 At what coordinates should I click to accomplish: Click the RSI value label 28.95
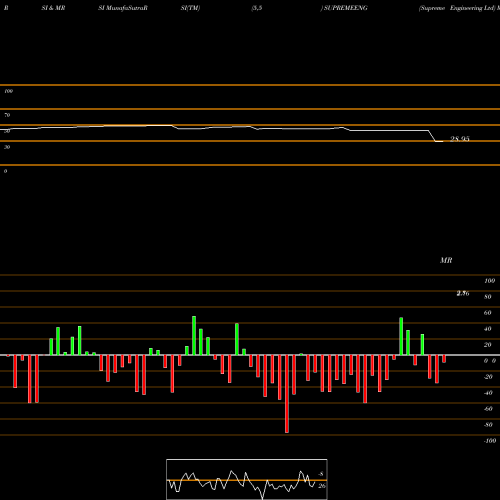[460, 139]
